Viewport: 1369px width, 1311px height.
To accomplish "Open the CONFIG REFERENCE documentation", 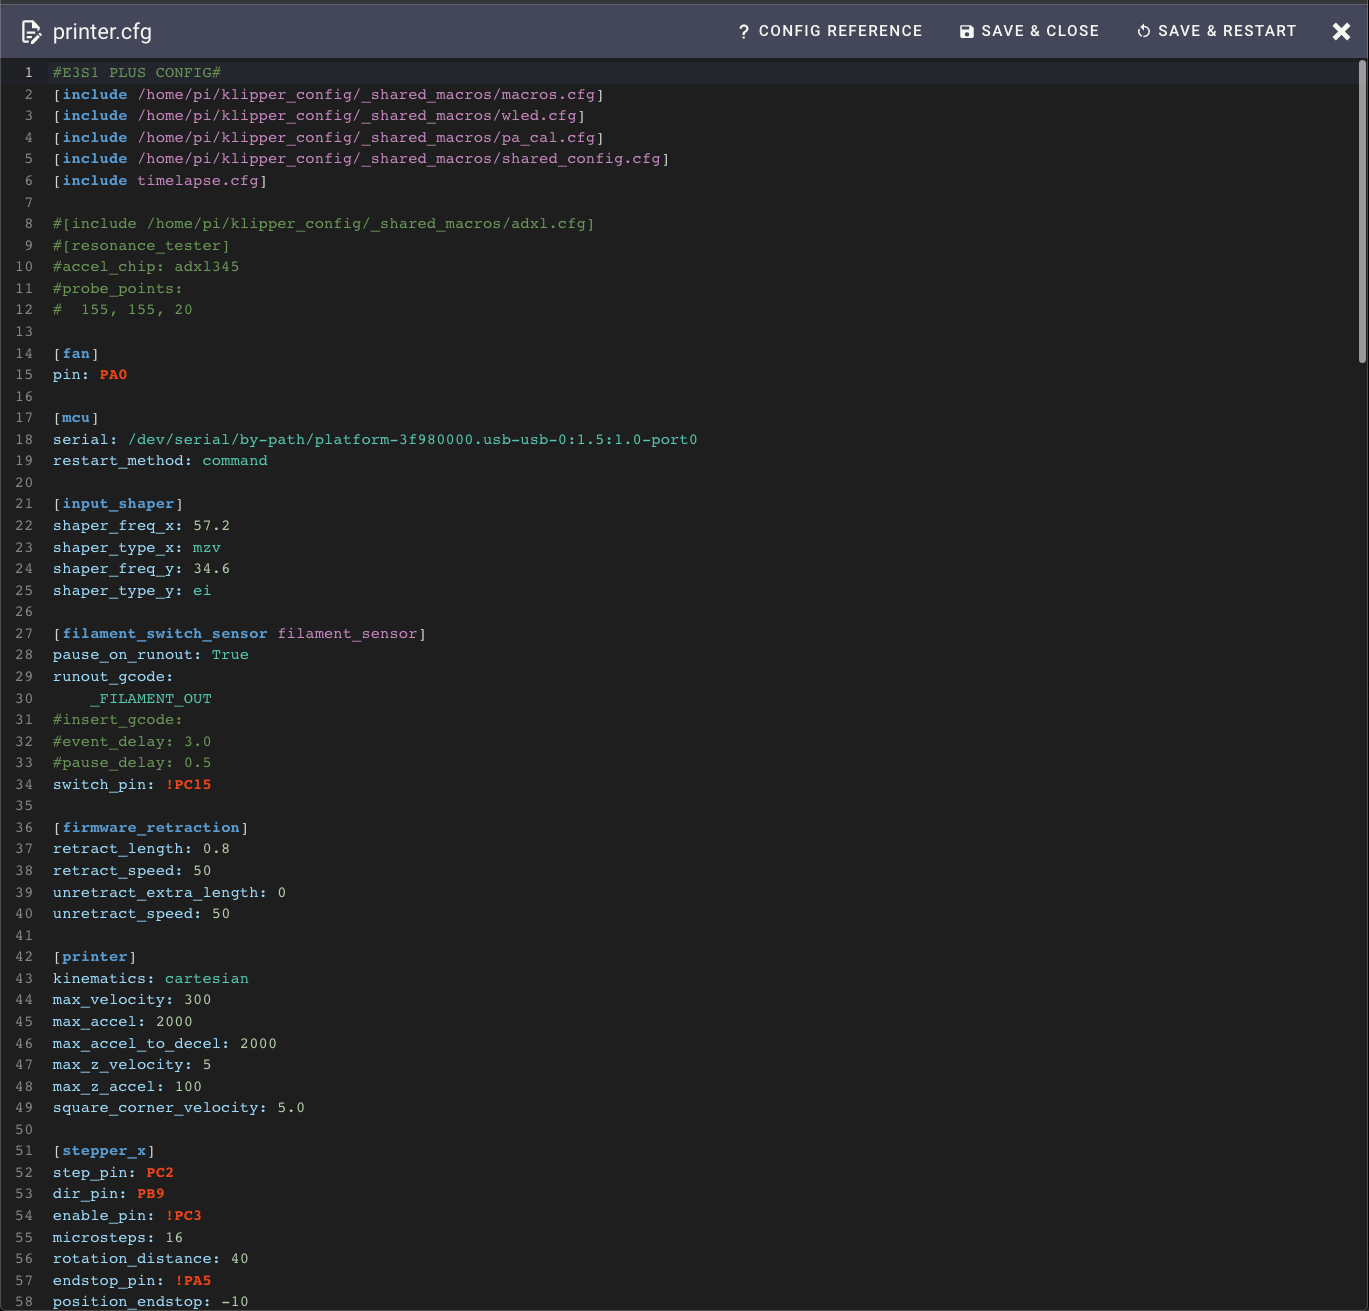I will 839,31.
